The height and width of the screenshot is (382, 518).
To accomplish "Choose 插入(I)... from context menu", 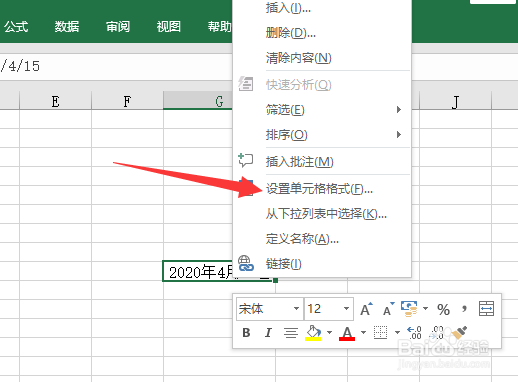I will click(x=288, y=7).
